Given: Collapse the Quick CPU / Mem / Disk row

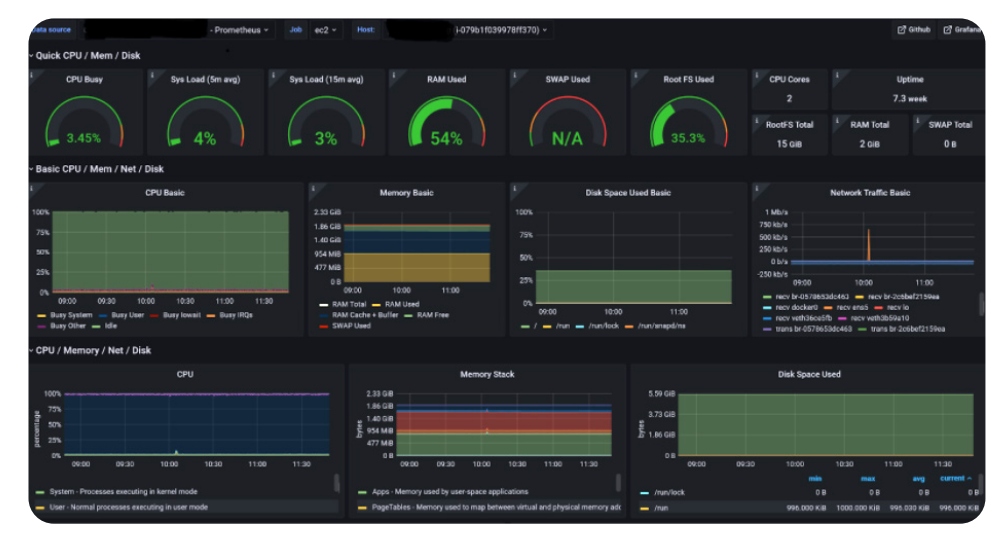Looking at the screenshot, I should tap(87, 56).
